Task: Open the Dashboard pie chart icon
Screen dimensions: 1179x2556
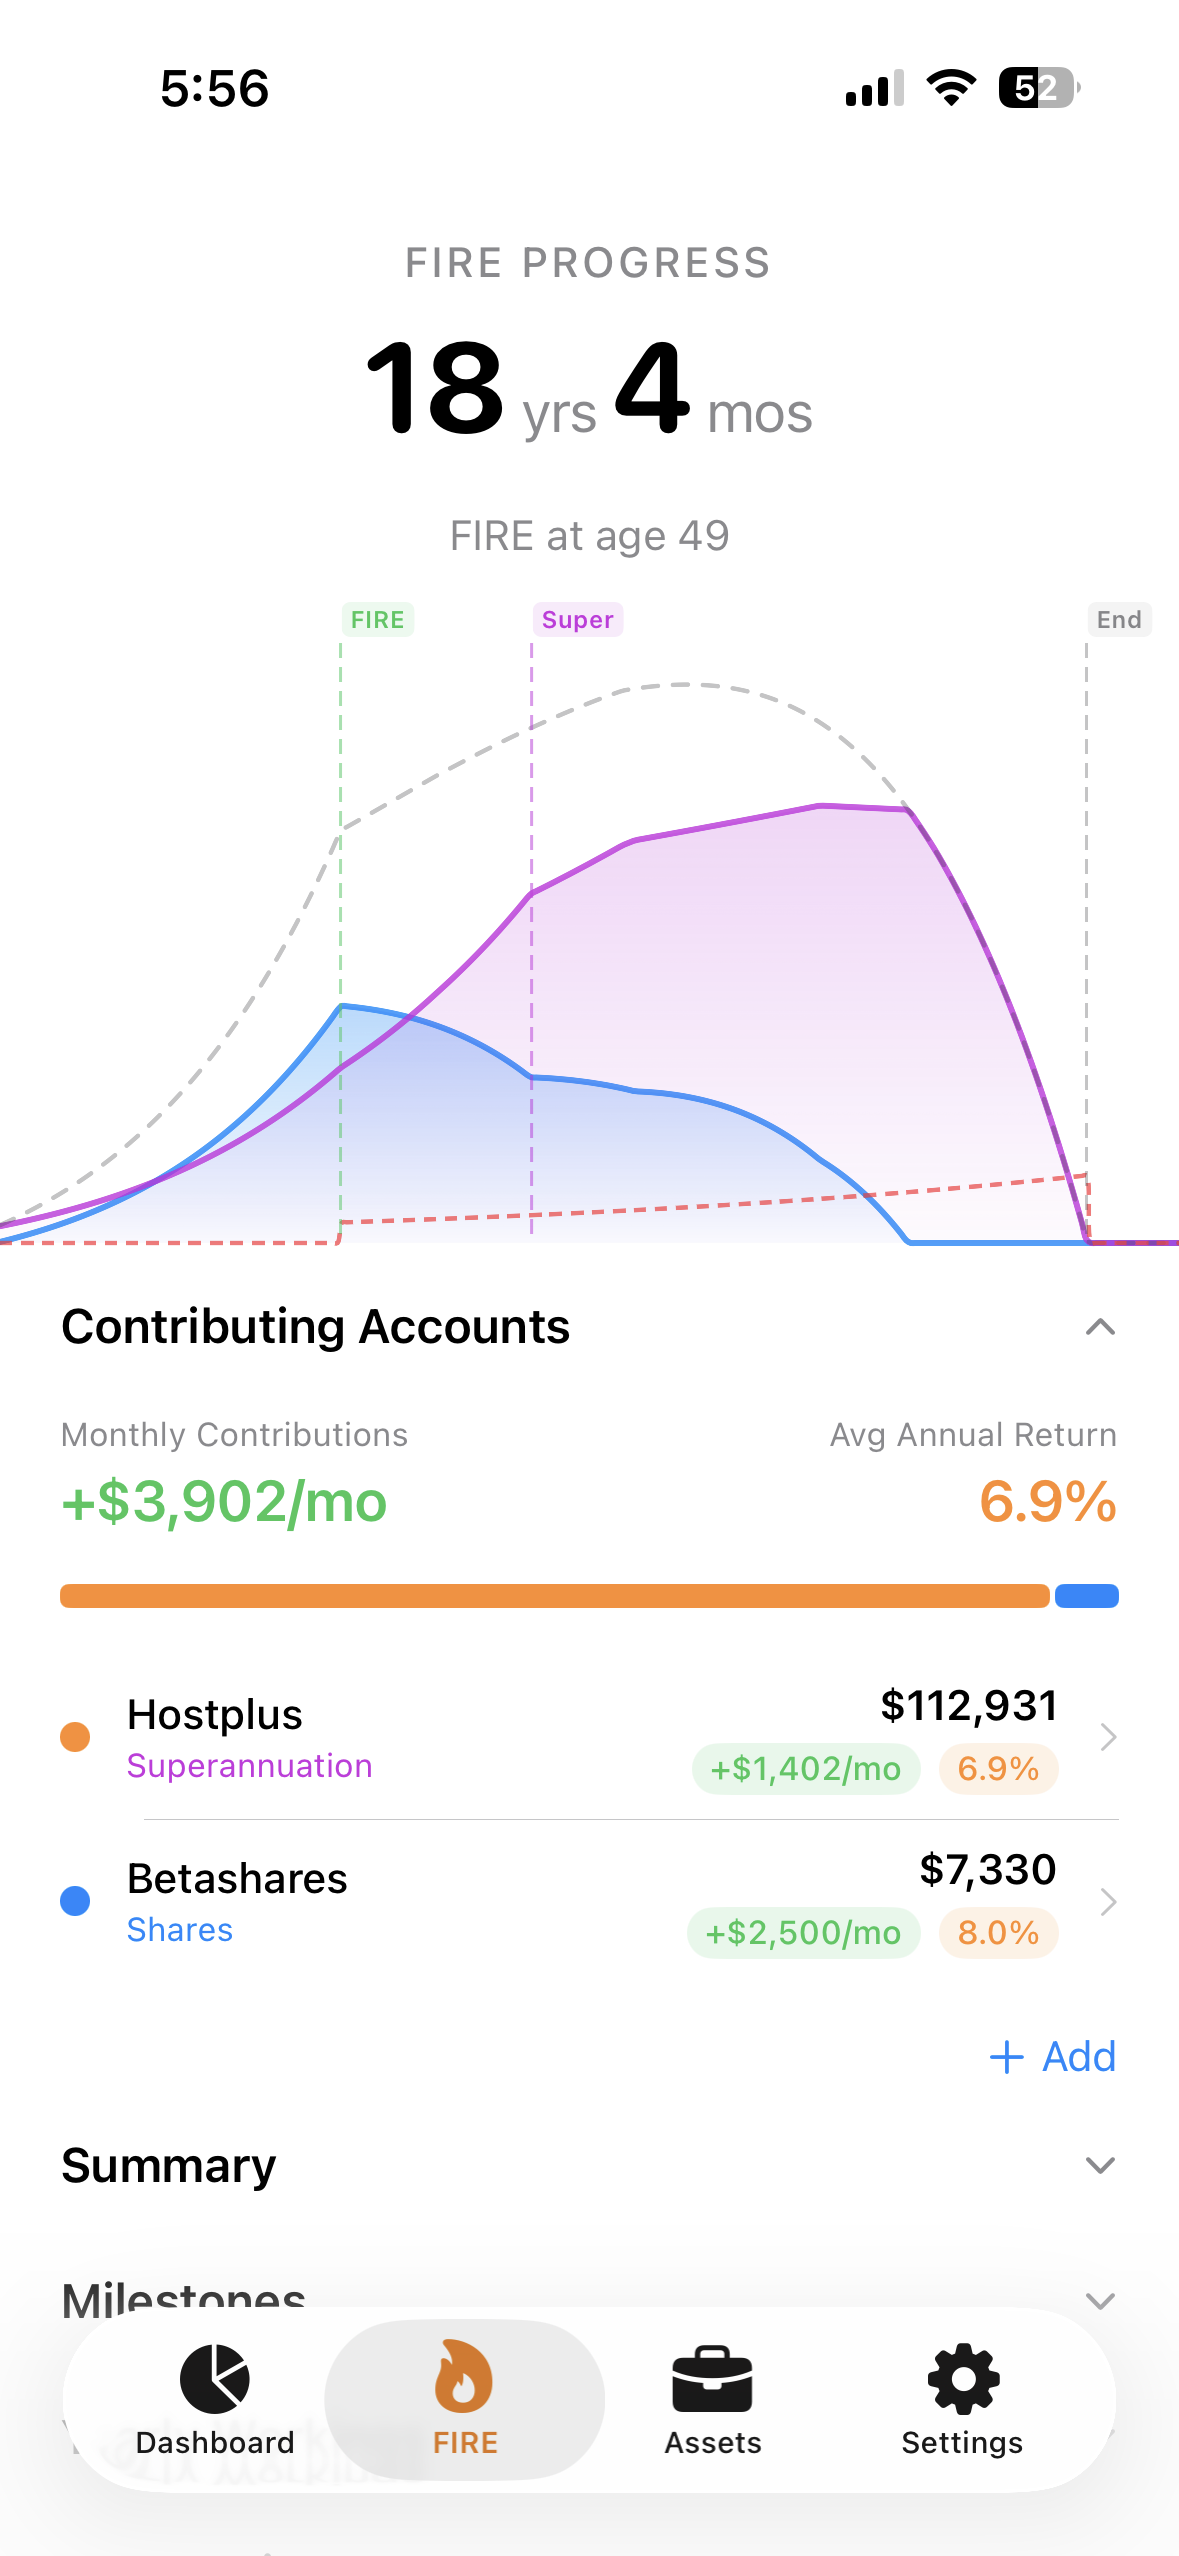Action: (214, 2378)
